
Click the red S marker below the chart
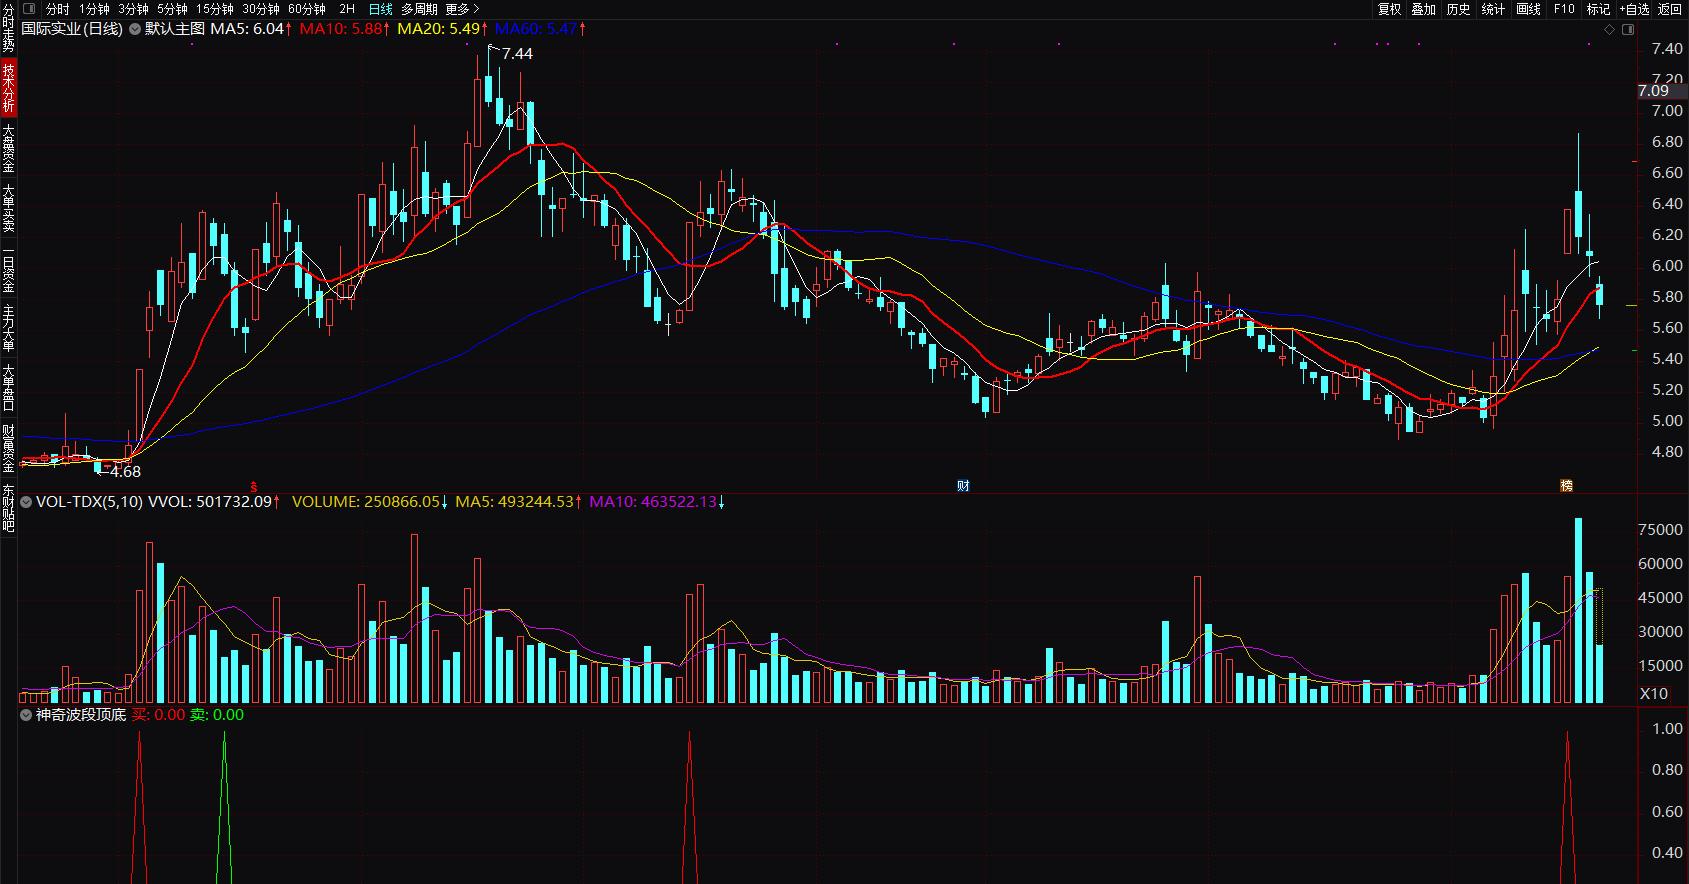254,486
